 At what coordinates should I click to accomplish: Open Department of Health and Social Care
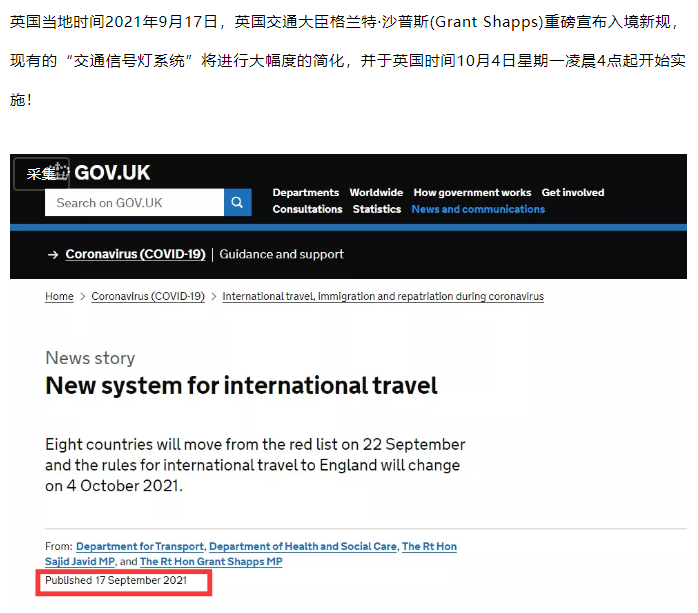(302, 547)
